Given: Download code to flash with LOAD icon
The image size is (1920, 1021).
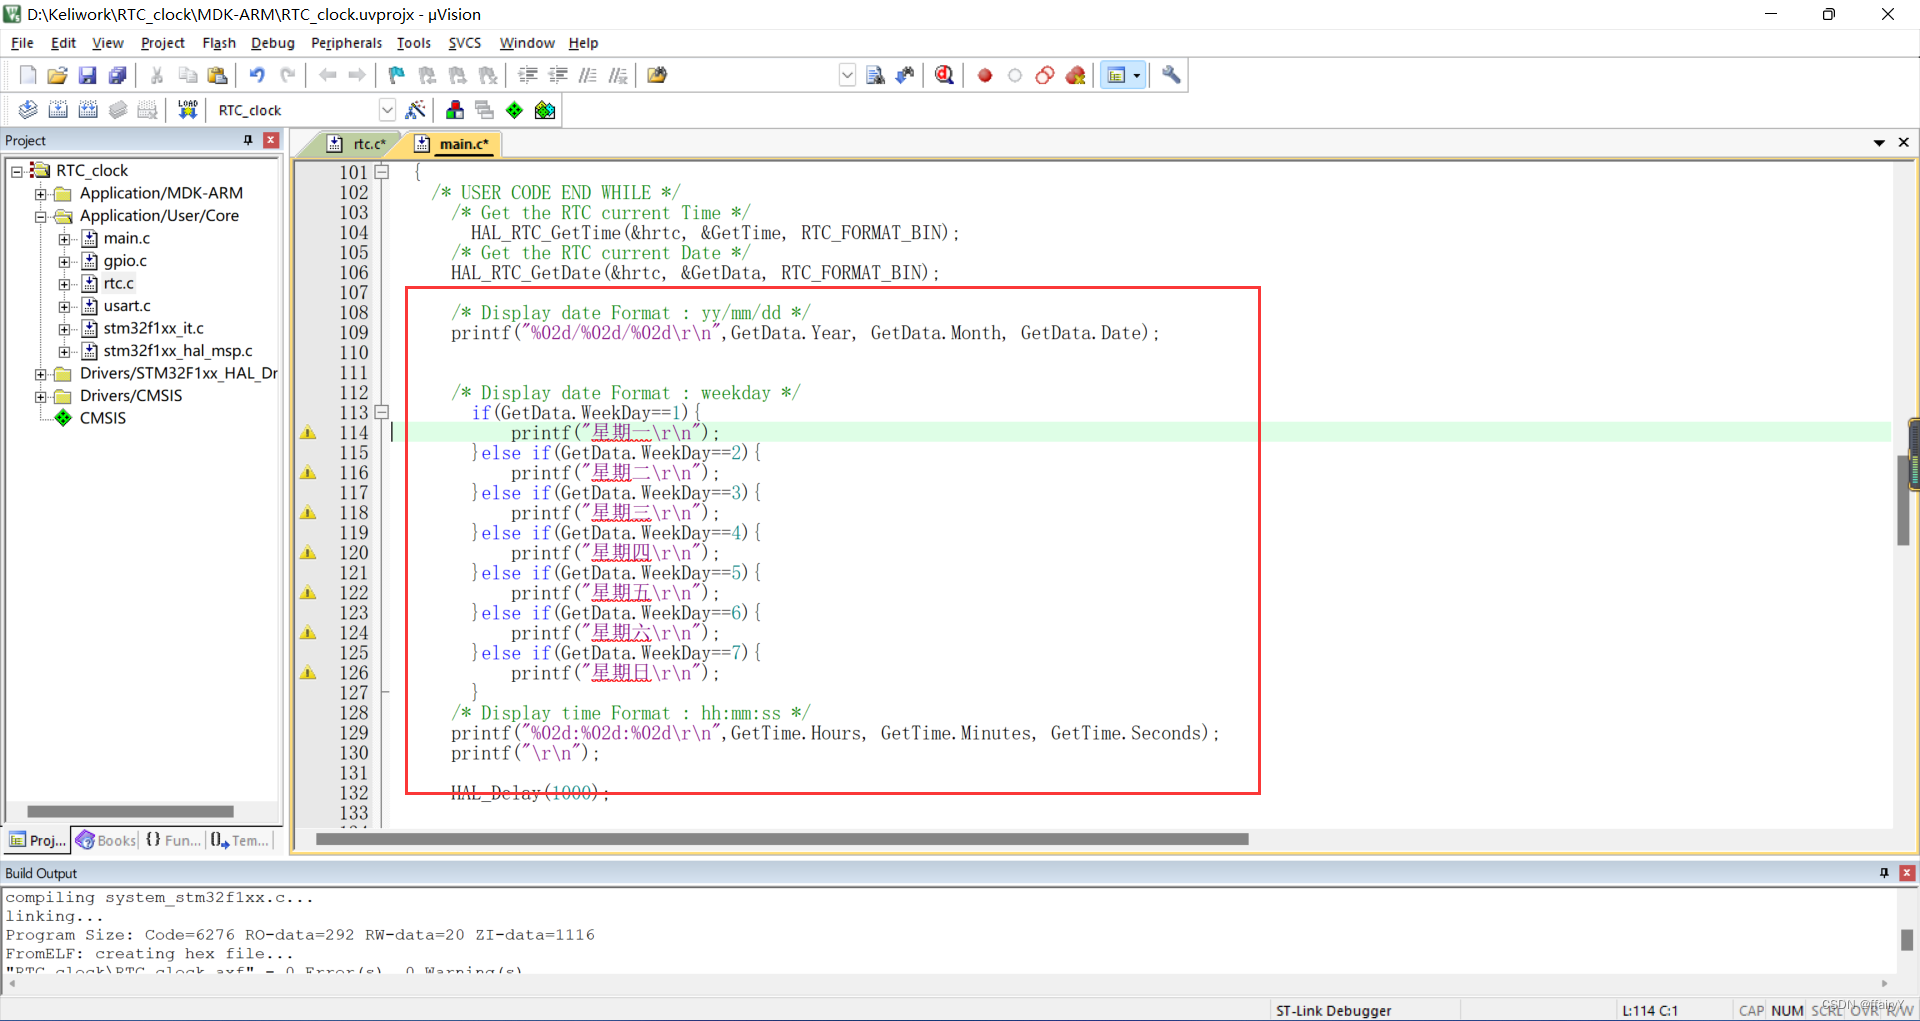Looking at the screenshot, I should (187, 110).
